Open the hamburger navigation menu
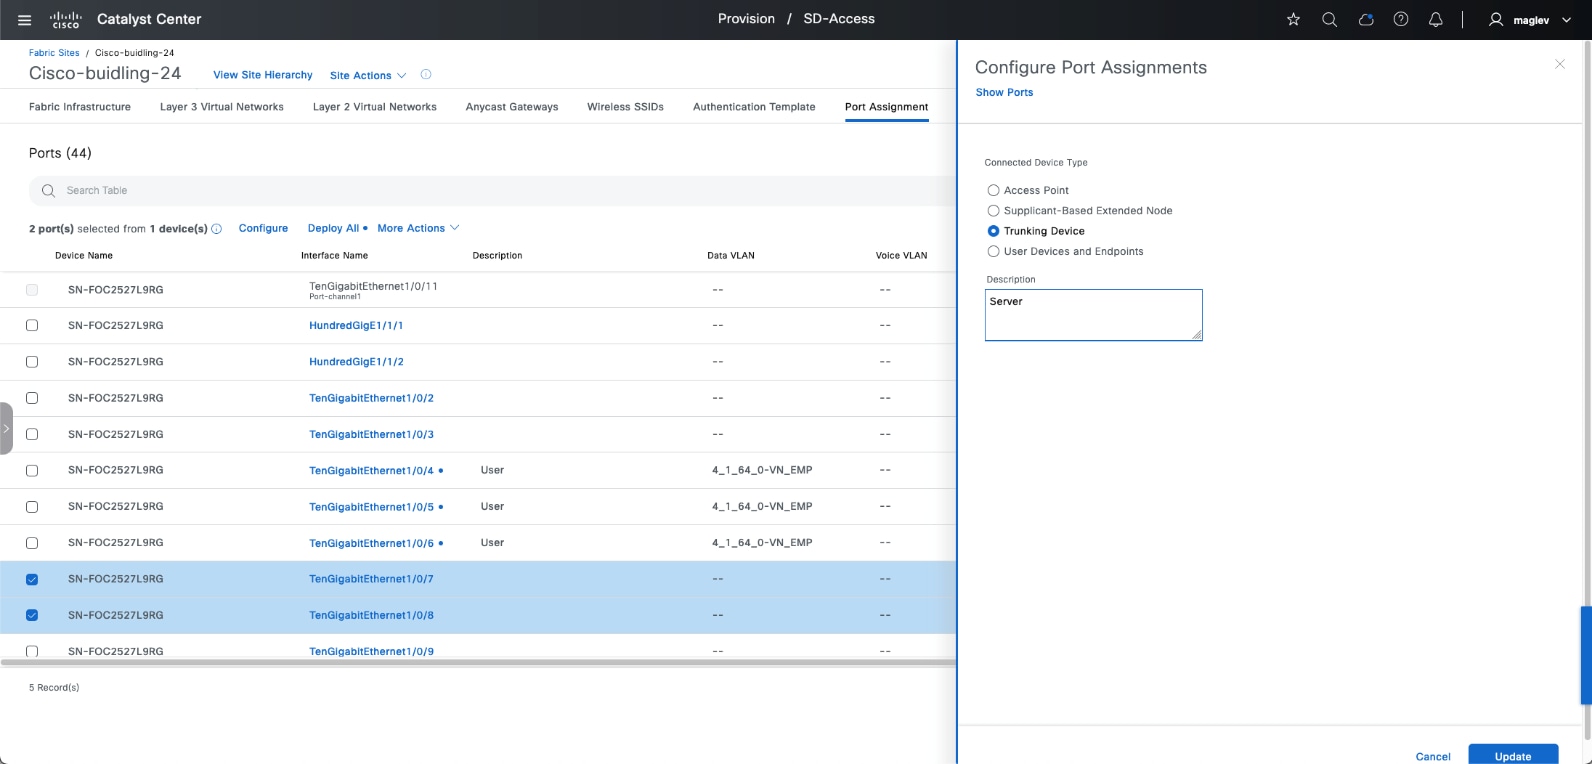1592x764 pixels. [25, 20]
